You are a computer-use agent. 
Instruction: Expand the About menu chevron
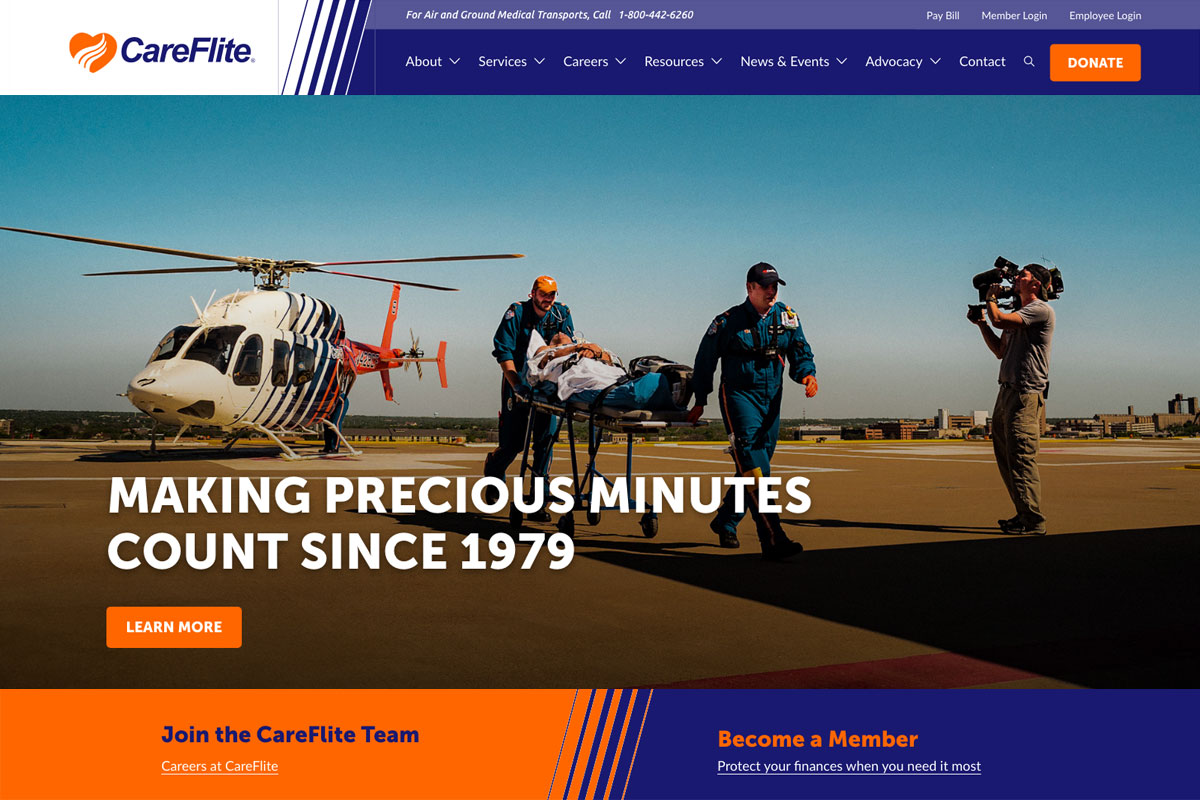click(455, 62)
